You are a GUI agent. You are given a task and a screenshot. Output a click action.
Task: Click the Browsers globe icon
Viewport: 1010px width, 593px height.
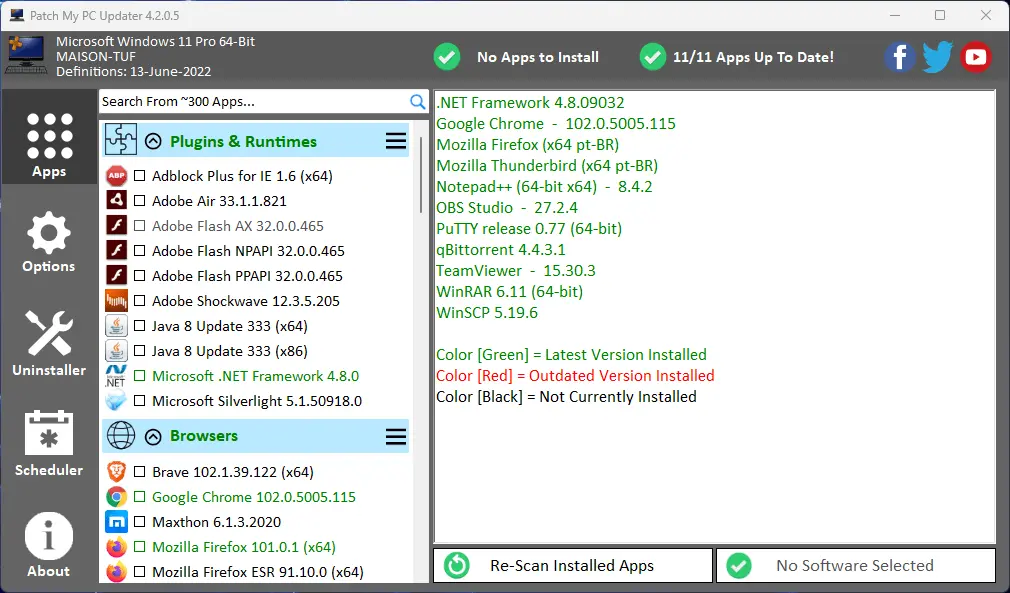[x=121, y=436]
